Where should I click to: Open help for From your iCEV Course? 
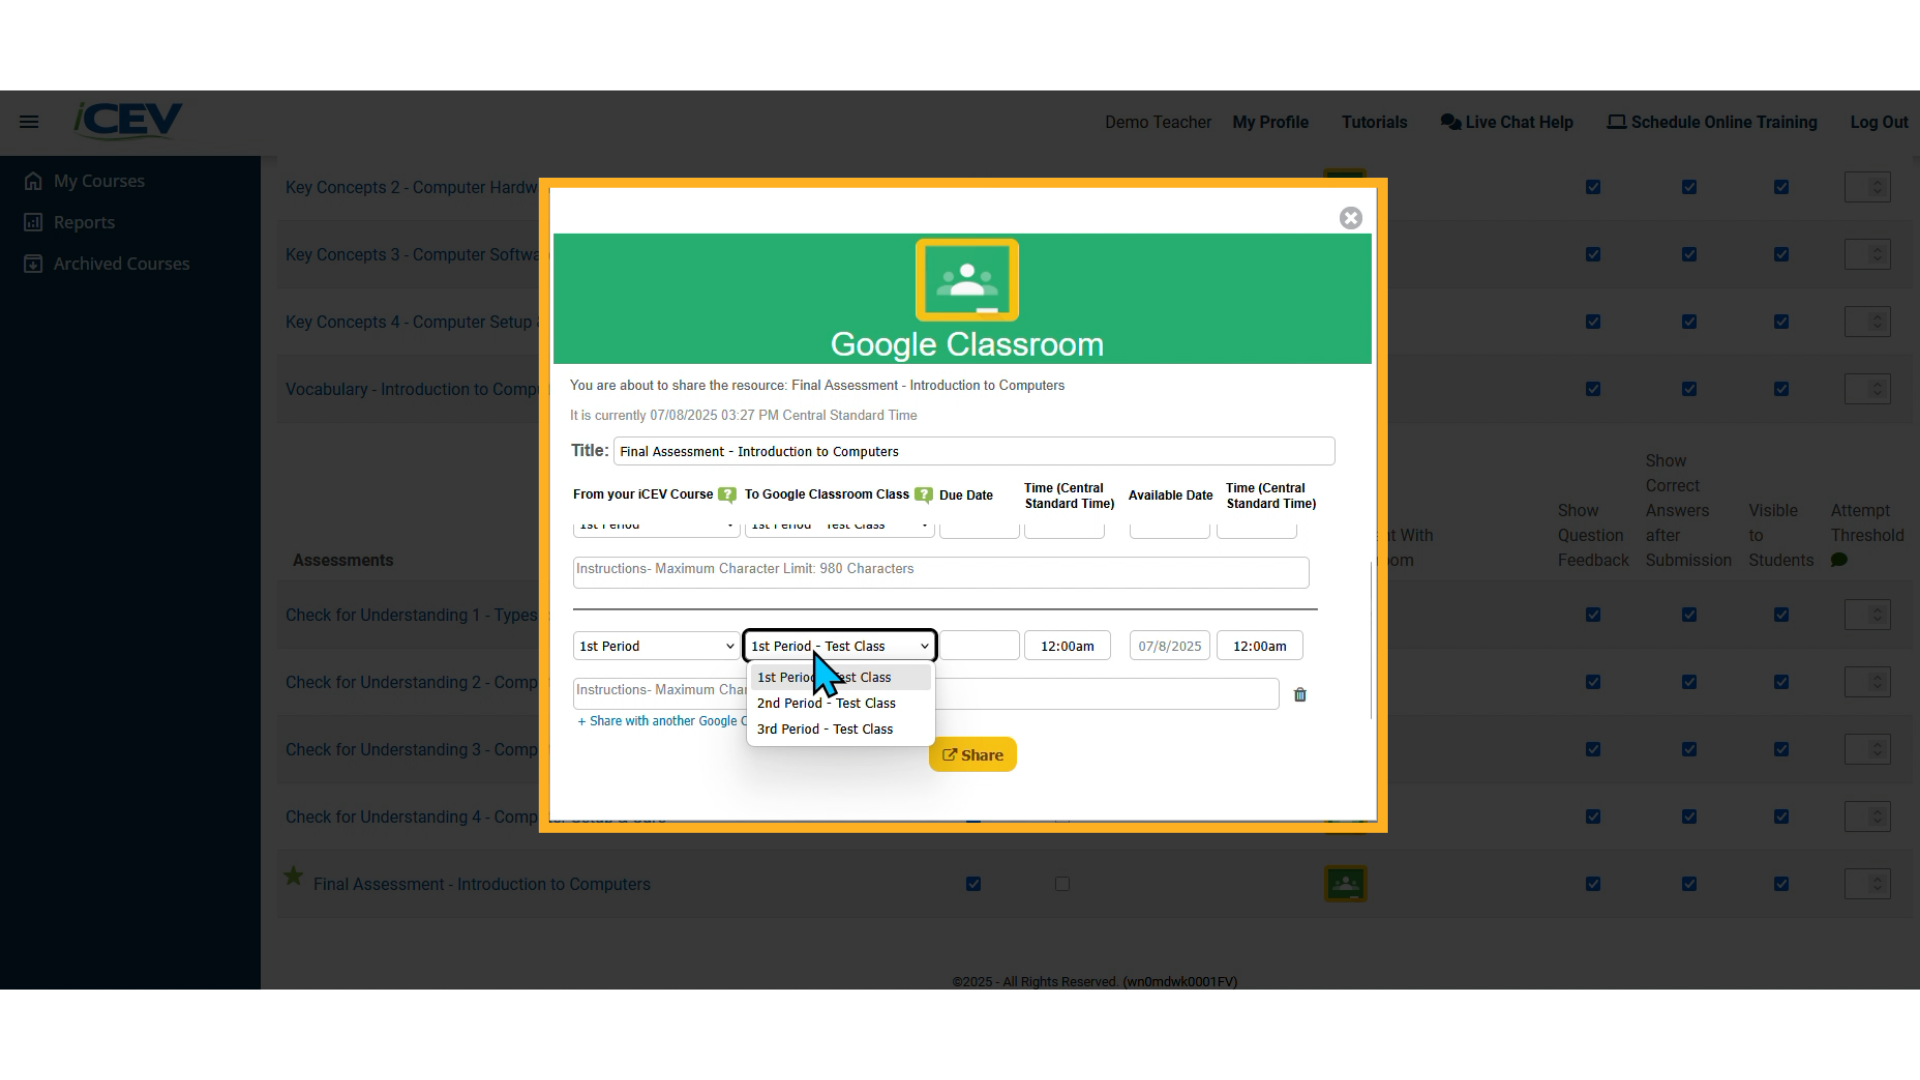click(727, 495)
